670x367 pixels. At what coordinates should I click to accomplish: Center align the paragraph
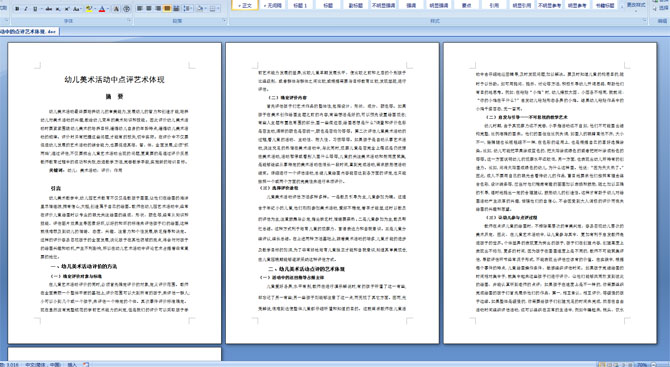[149, 9]
